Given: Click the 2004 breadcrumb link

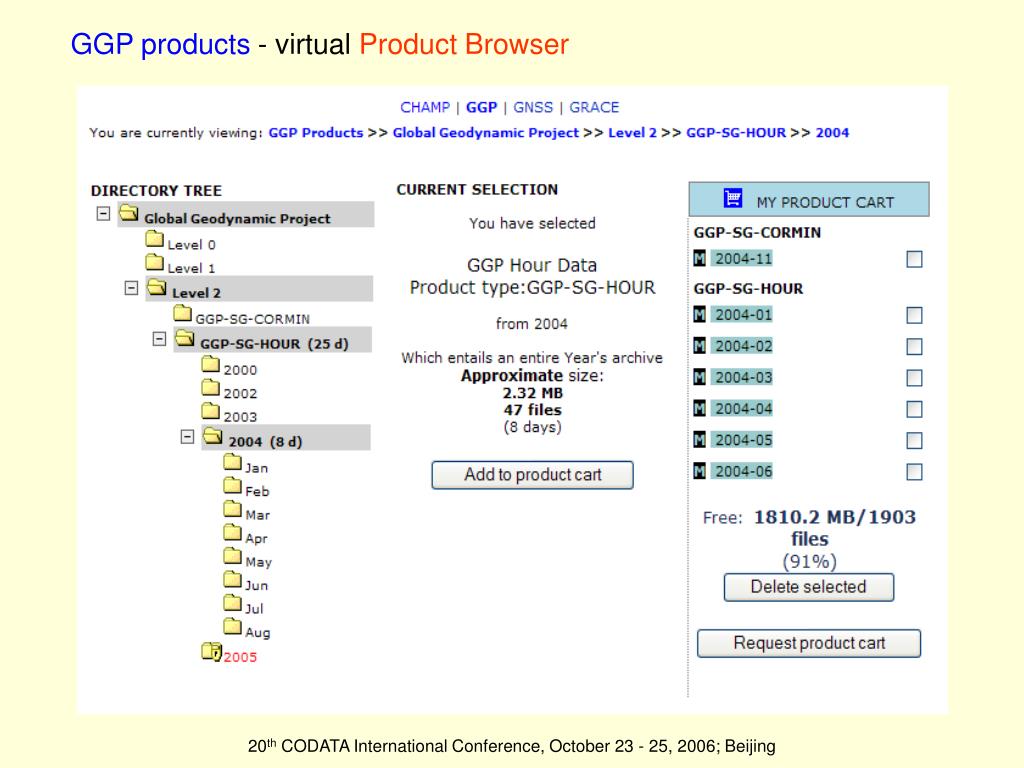Looking at the screenshot, I should (833, 133).
